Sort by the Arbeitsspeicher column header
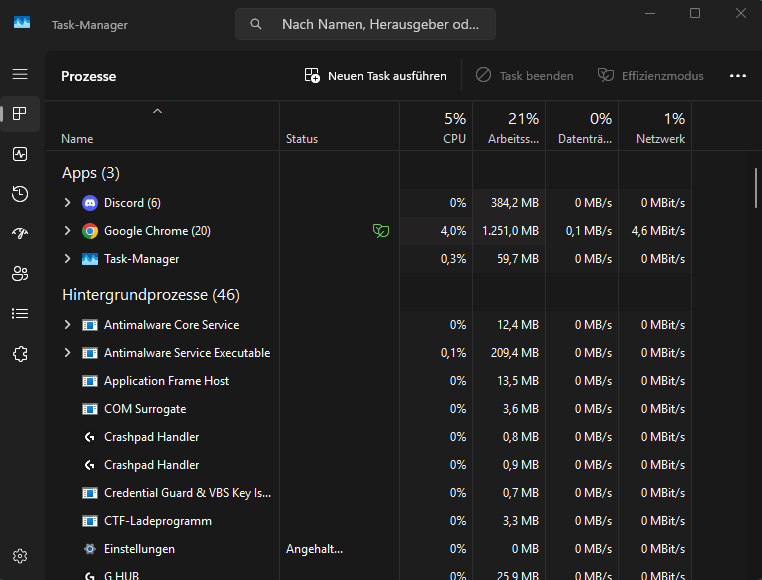This screenshot has width=762, height=580. (x=509, y=126)
